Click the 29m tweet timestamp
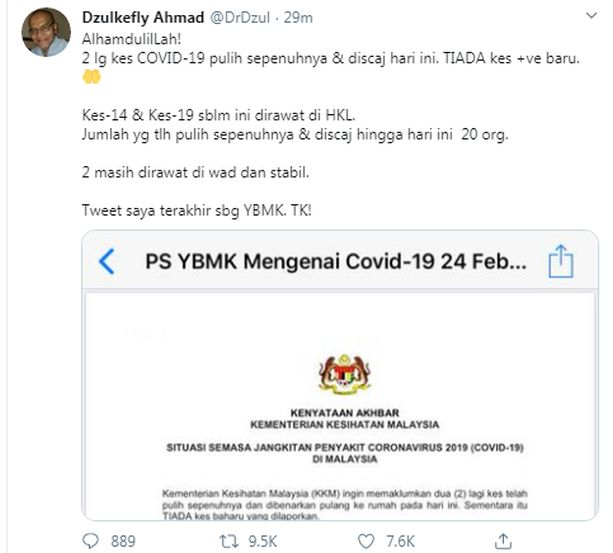613x553 pixels. (298, 18)
